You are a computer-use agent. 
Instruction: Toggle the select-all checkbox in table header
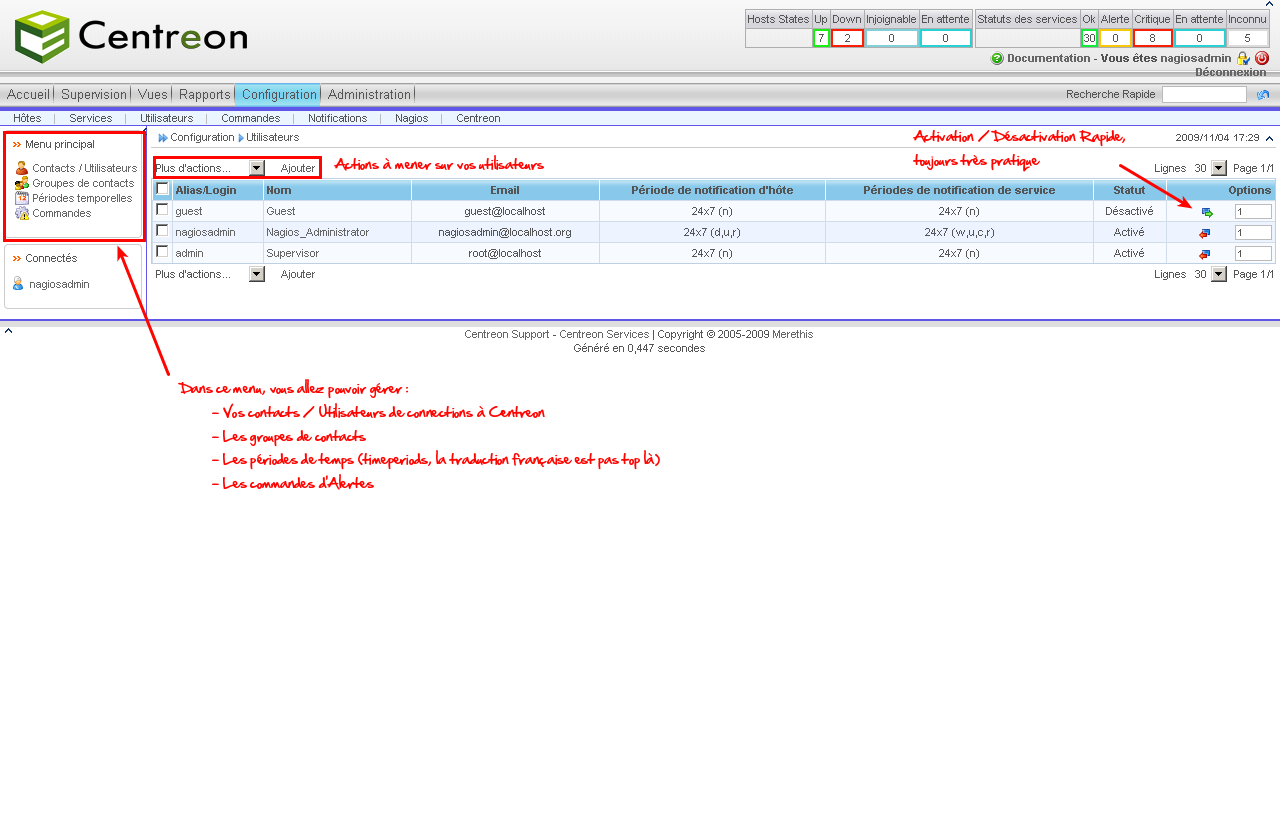click(x=162, y=189)
